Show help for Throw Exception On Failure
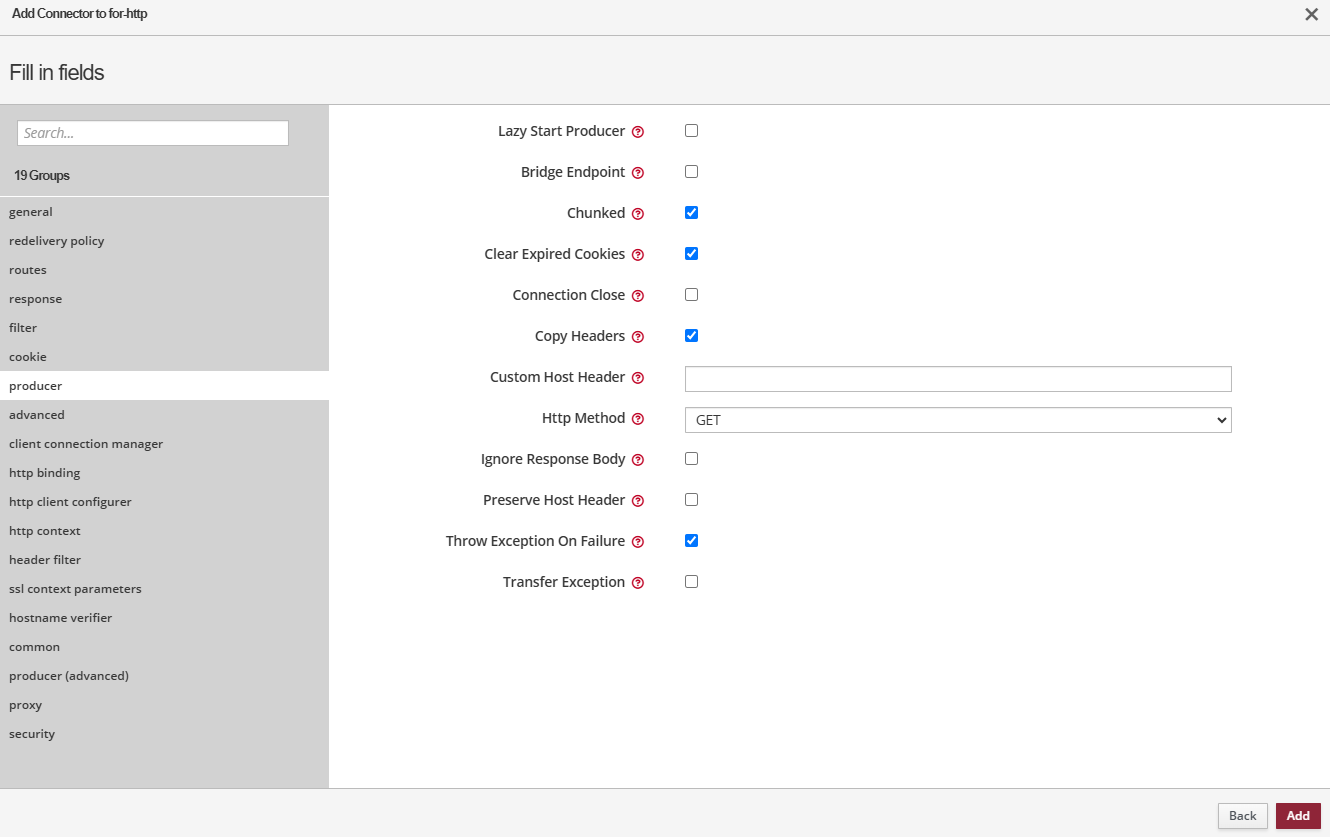This screenshot has height=837, width=1330. (638, 542)
